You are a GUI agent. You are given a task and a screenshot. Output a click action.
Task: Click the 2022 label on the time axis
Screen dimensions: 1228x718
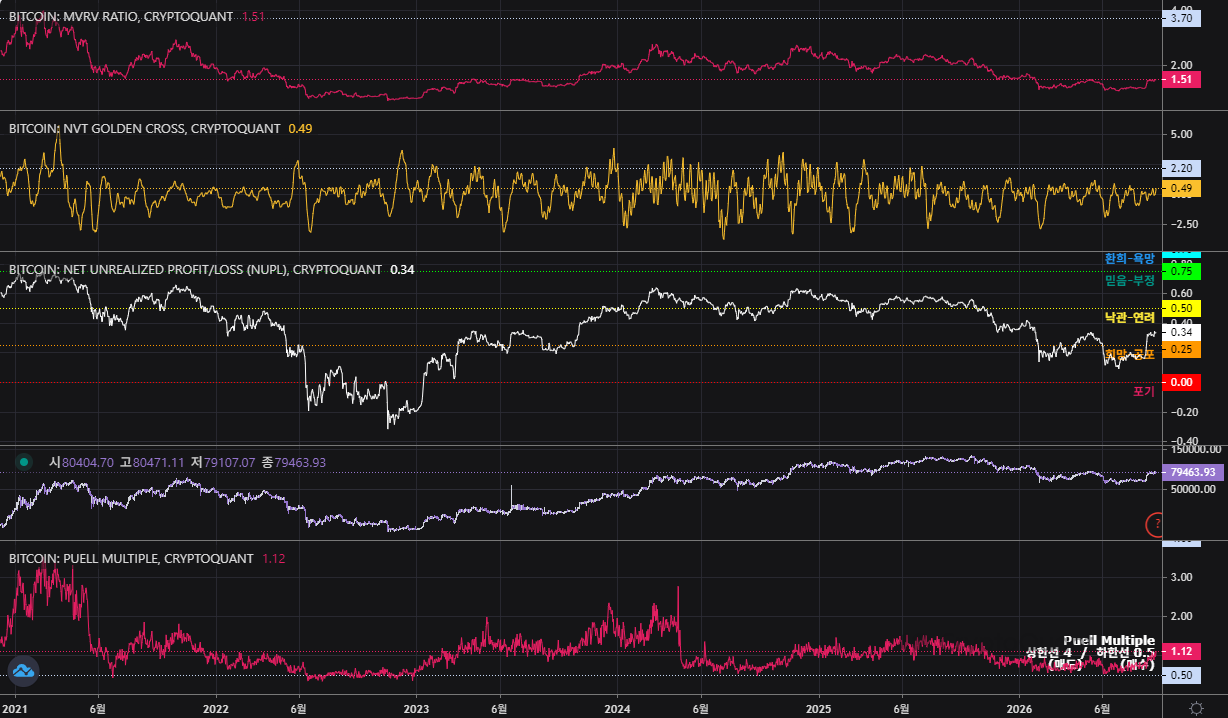click(215, 708)
